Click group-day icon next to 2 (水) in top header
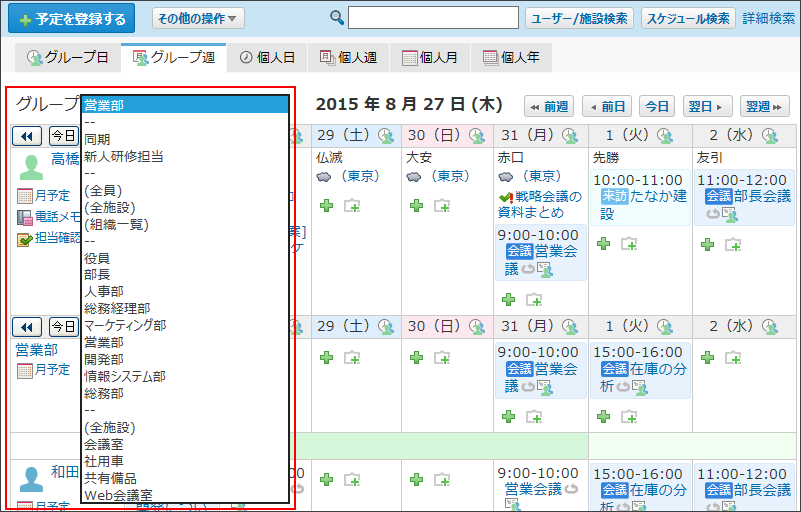 [x=770, y=136]
